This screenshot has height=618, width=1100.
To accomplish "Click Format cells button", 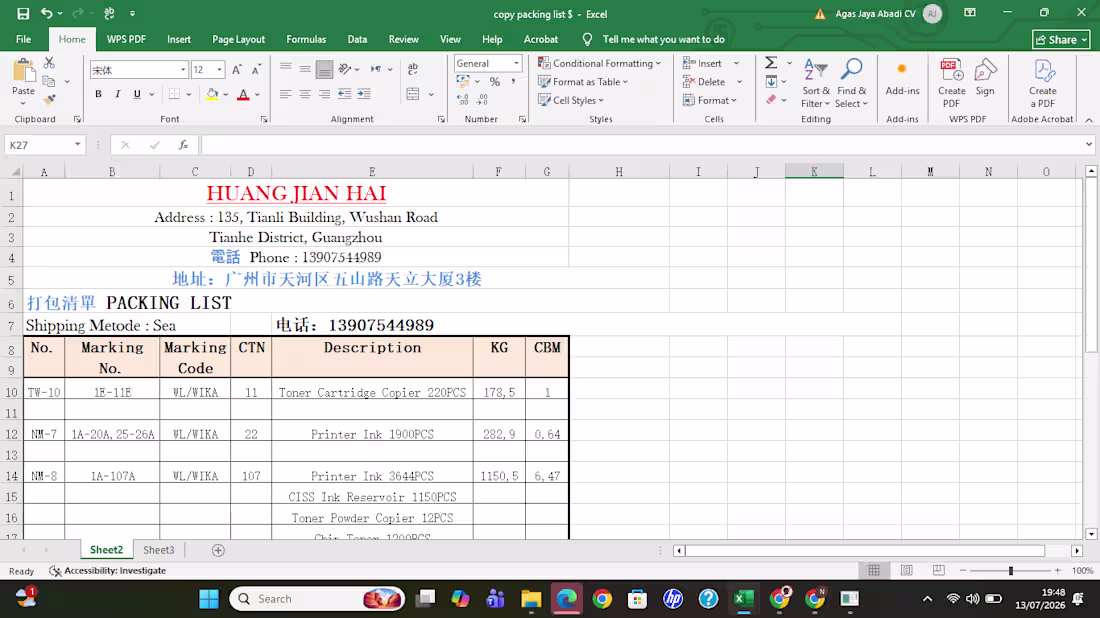I will pyautogui.click(x=710, y=100).
